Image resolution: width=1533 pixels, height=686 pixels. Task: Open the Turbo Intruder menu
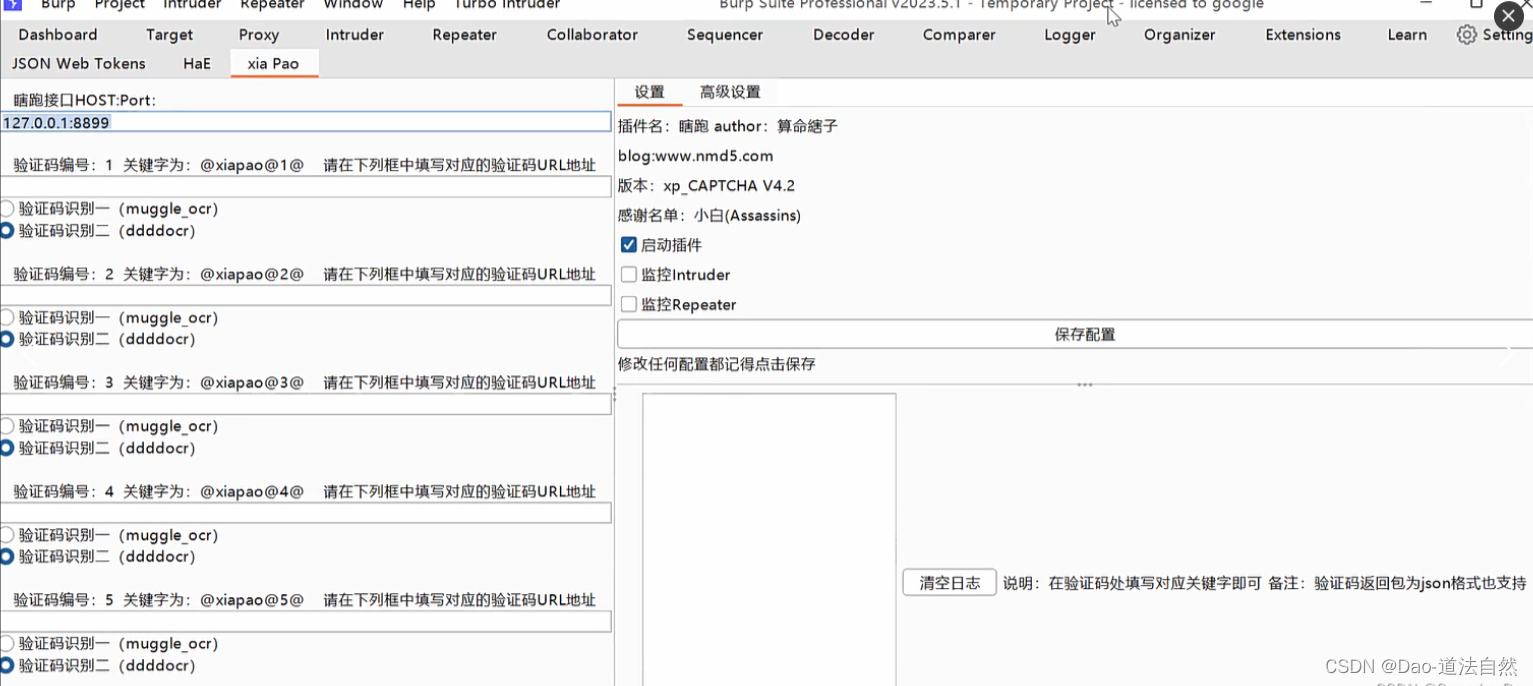(507, 5)
